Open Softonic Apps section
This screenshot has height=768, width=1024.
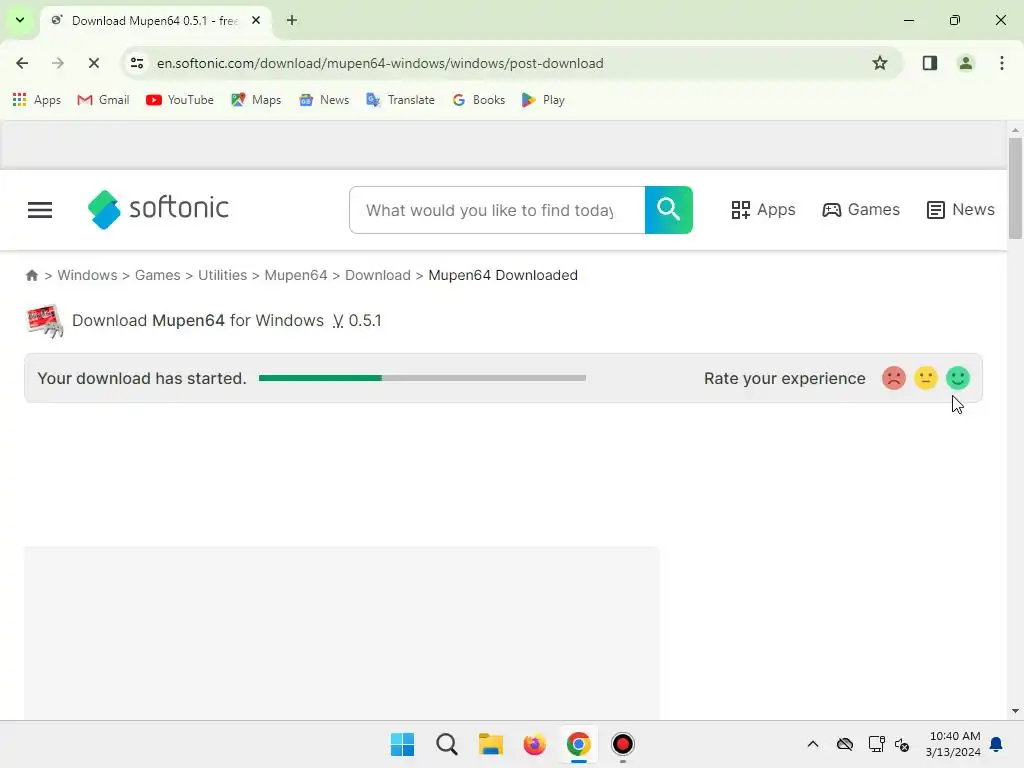tap(763, 210)
